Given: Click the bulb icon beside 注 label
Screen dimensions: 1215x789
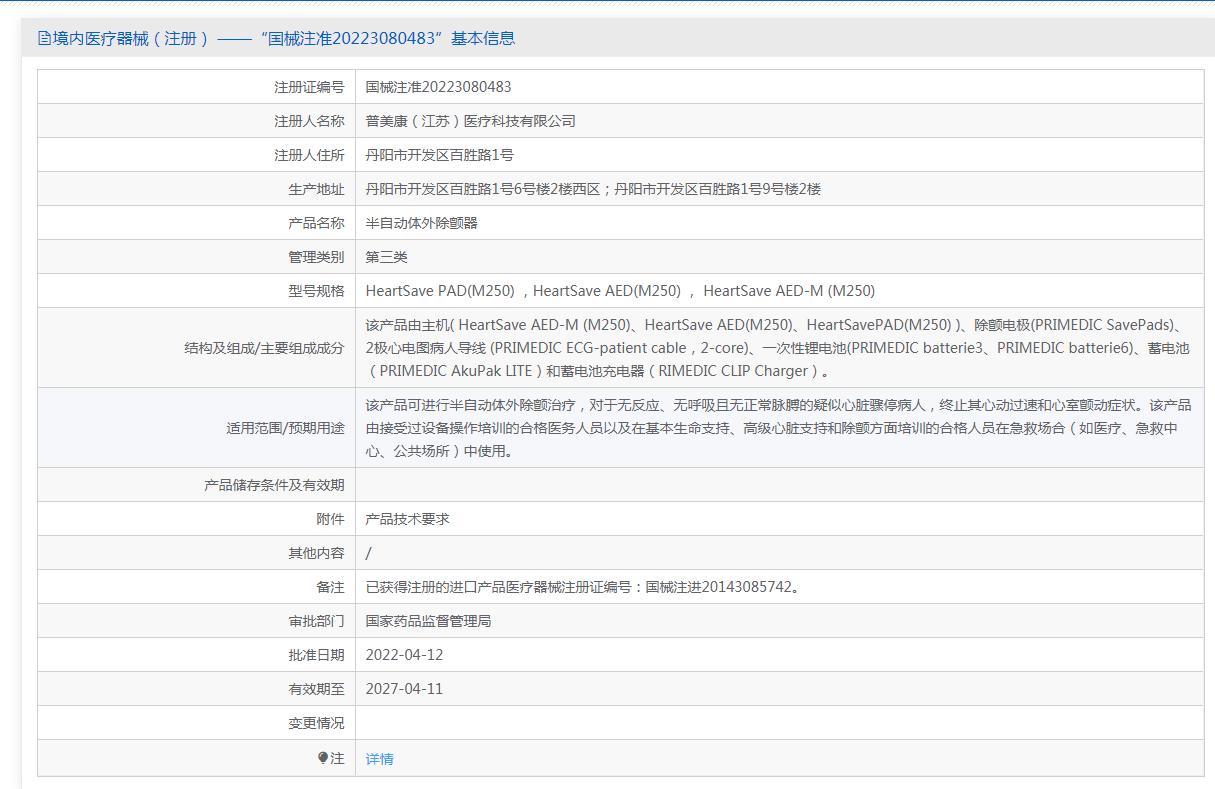Looking at the screenshot, I should coord(323,758).
